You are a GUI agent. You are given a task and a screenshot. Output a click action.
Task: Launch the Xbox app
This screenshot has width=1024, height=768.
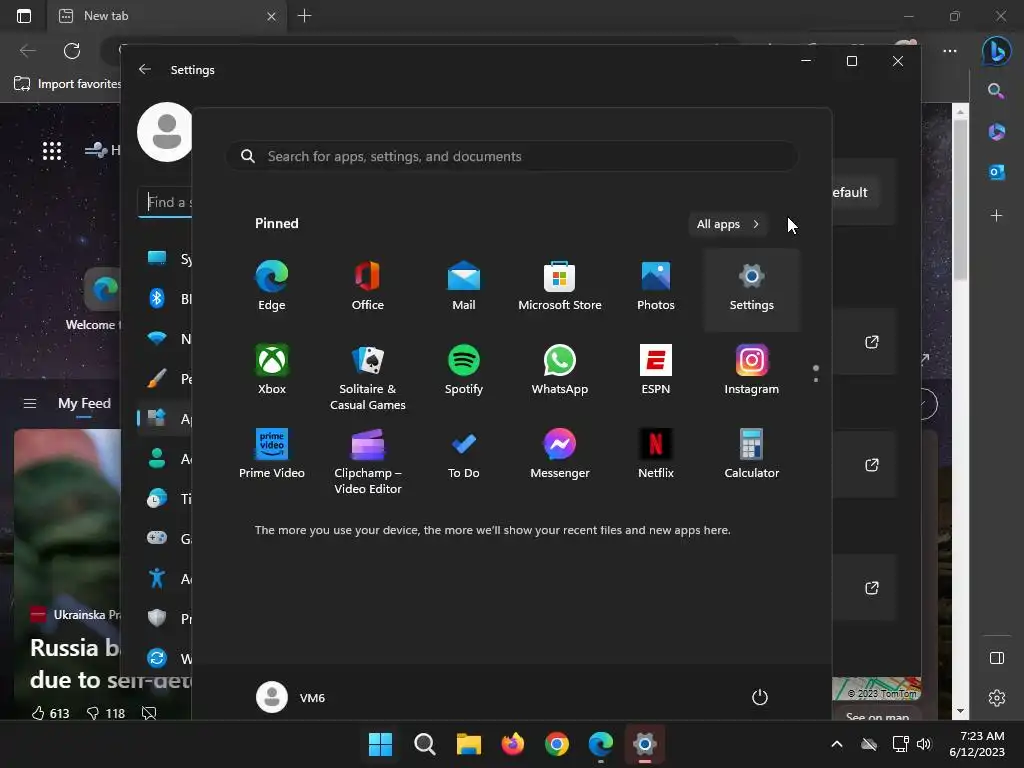pyautogui.click(x=272, y=371)
